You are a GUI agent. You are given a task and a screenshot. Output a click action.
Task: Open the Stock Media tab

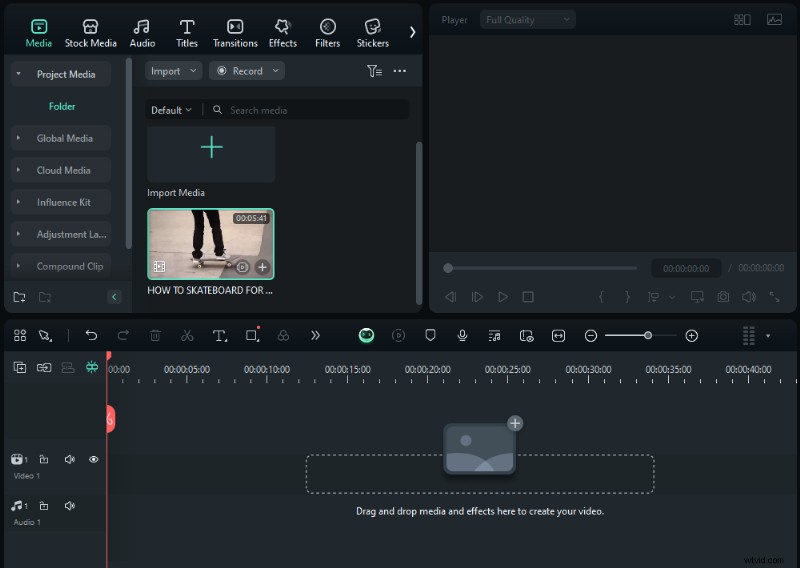coord(90,33)
